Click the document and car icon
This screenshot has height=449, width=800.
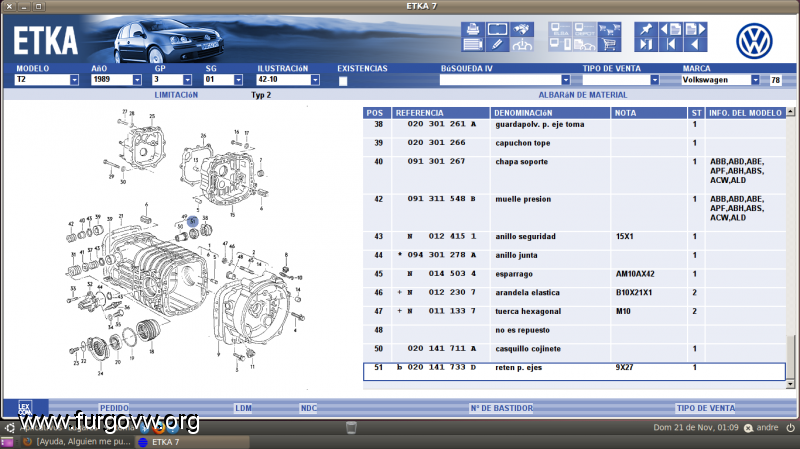click(x=585, y=44)
